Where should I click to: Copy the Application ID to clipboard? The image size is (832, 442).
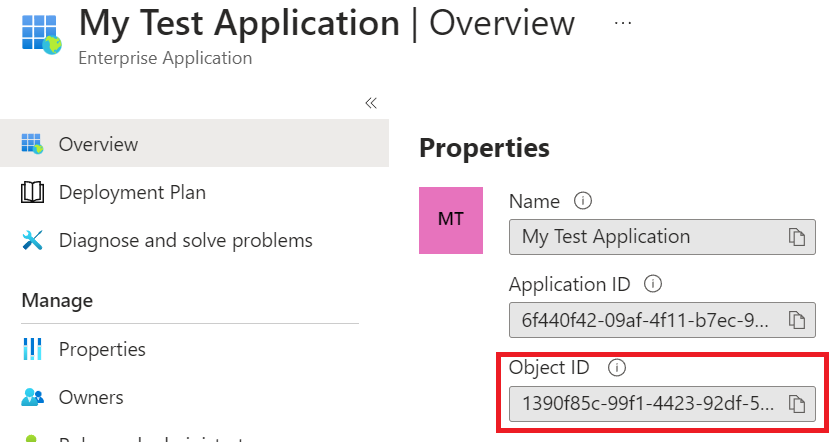[x=796, y=320]
